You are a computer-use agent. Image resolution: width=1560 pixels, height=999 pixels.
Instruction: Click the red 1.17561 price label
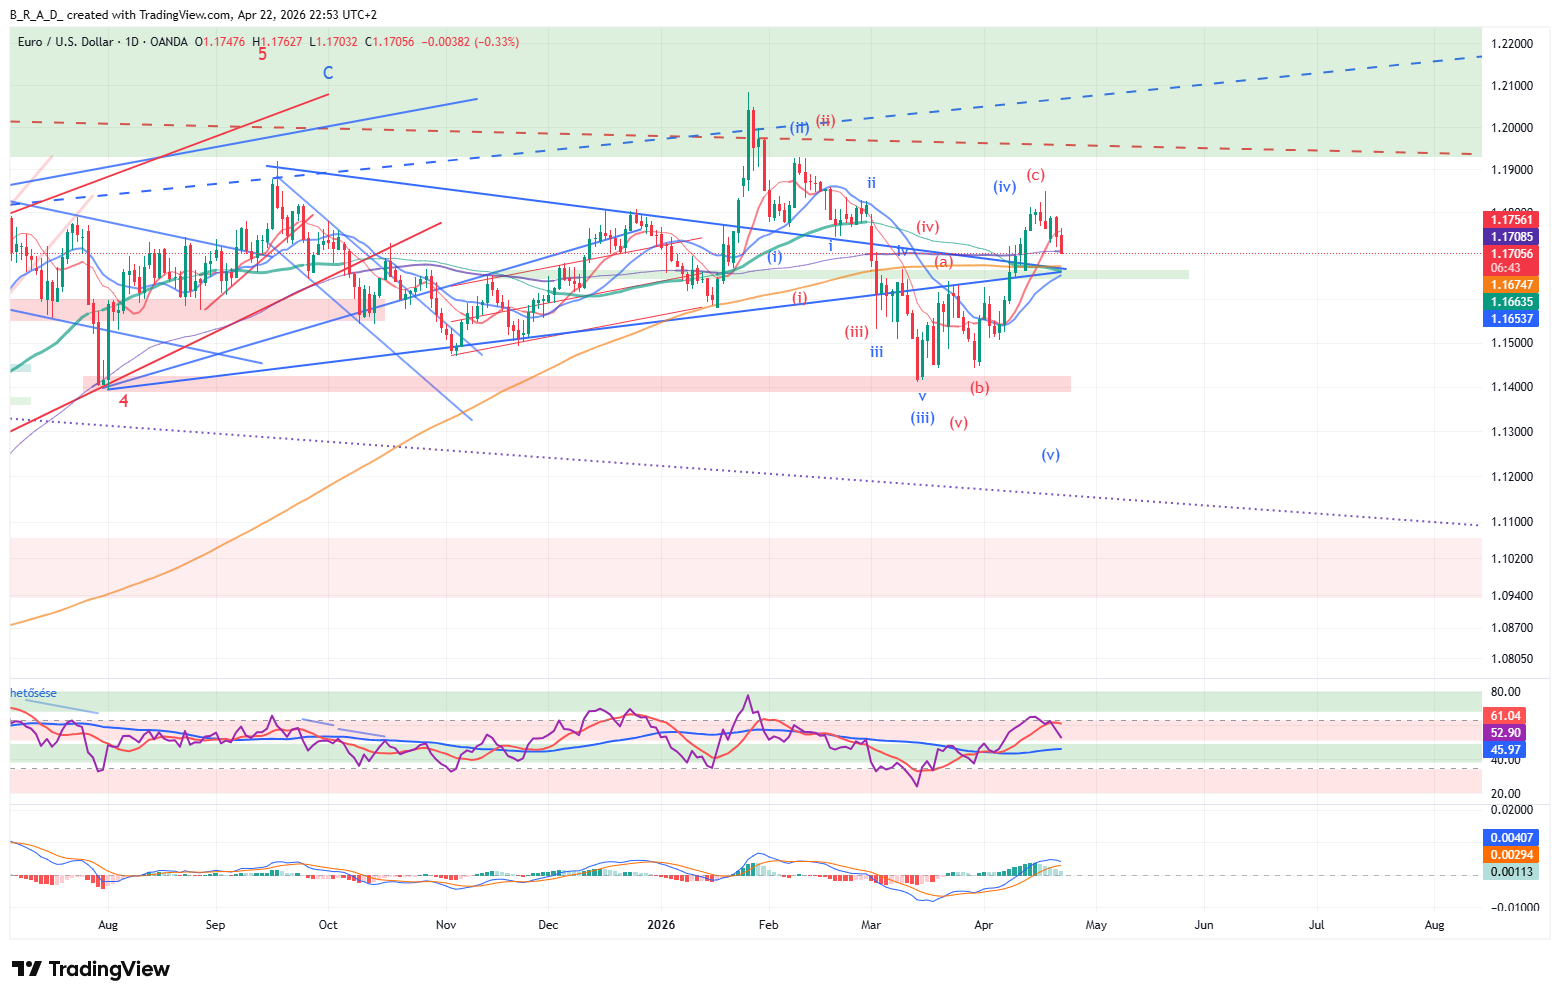(1511, 220)
